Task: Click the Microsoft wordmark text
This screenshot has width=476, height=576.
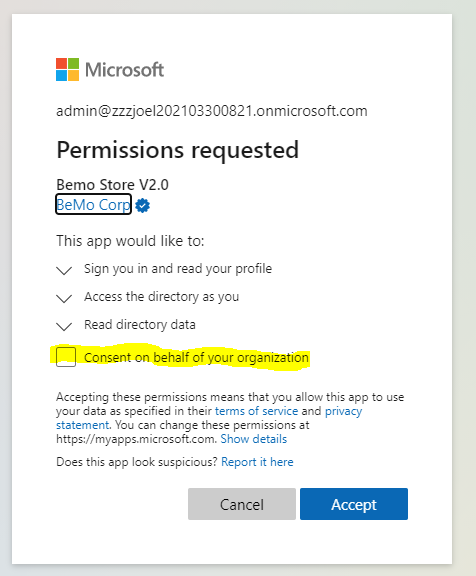Action: click(x=125, y=70)
